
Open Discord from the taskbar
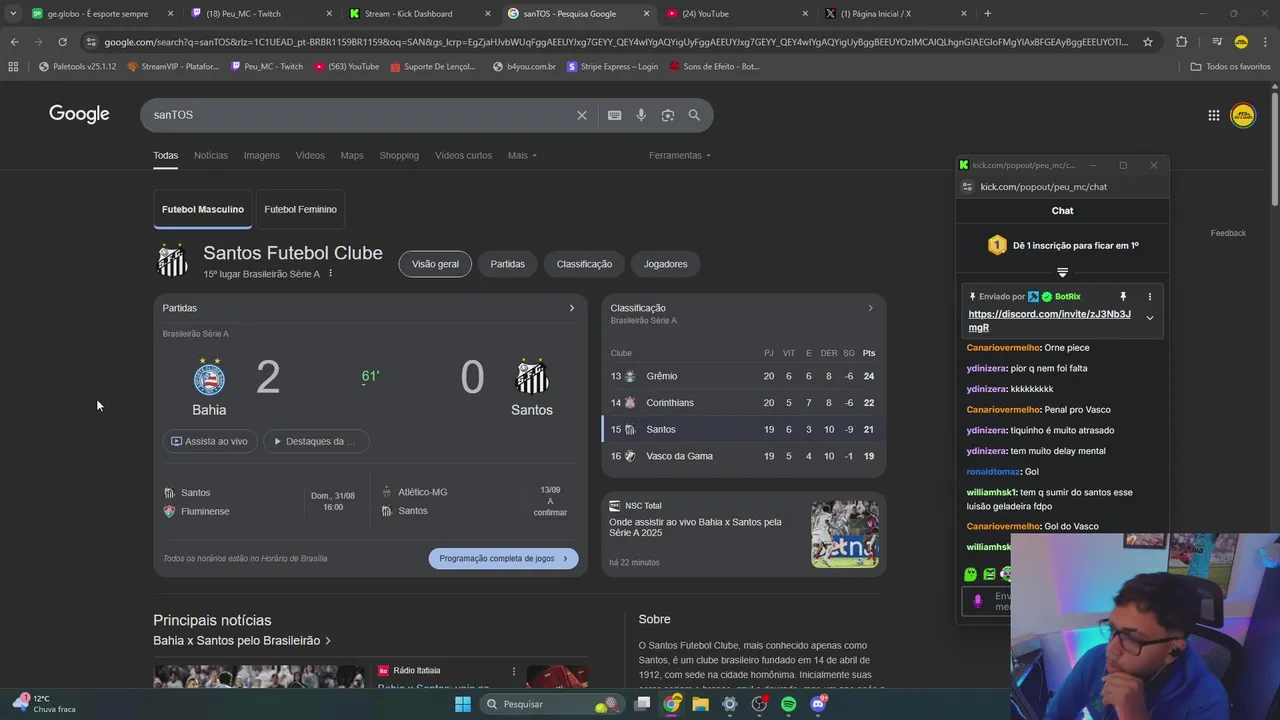tap(818, 704)
